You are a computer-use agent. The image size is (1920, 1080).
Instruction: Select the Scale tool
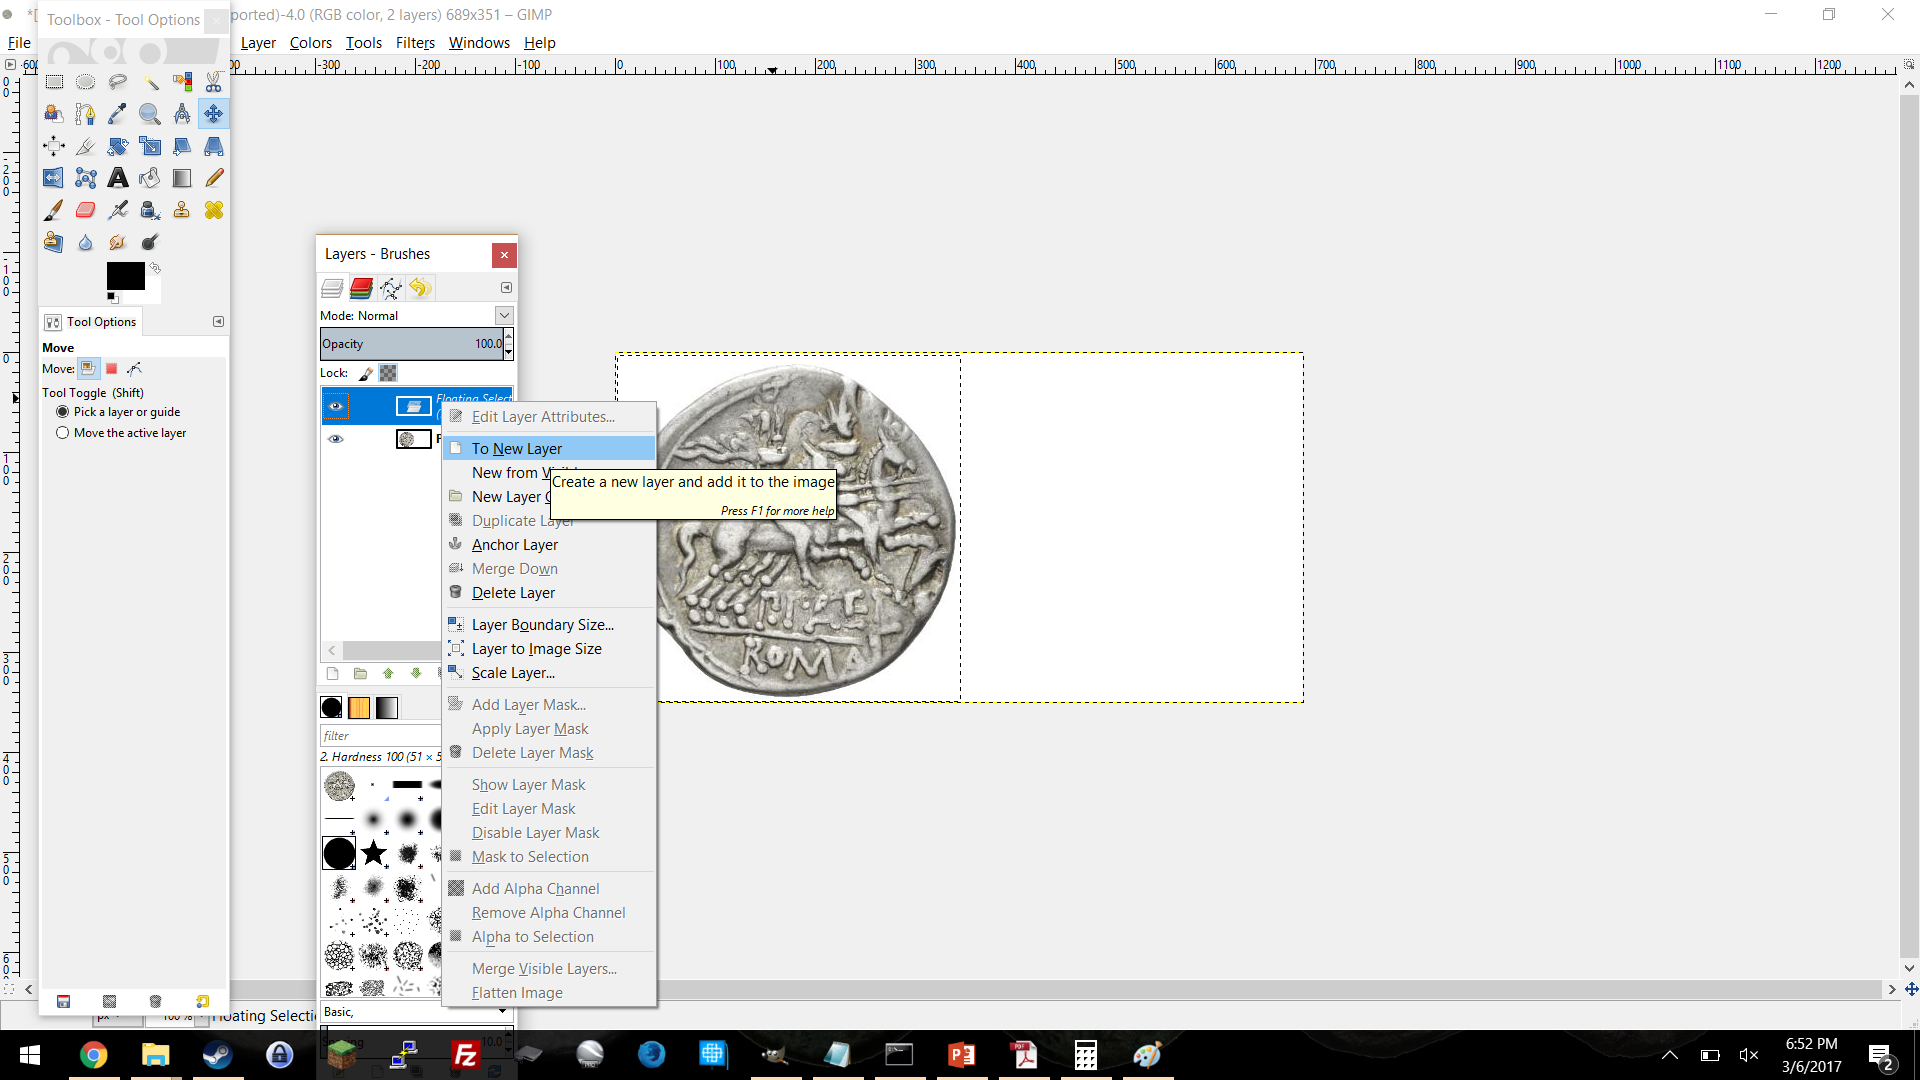150,146
